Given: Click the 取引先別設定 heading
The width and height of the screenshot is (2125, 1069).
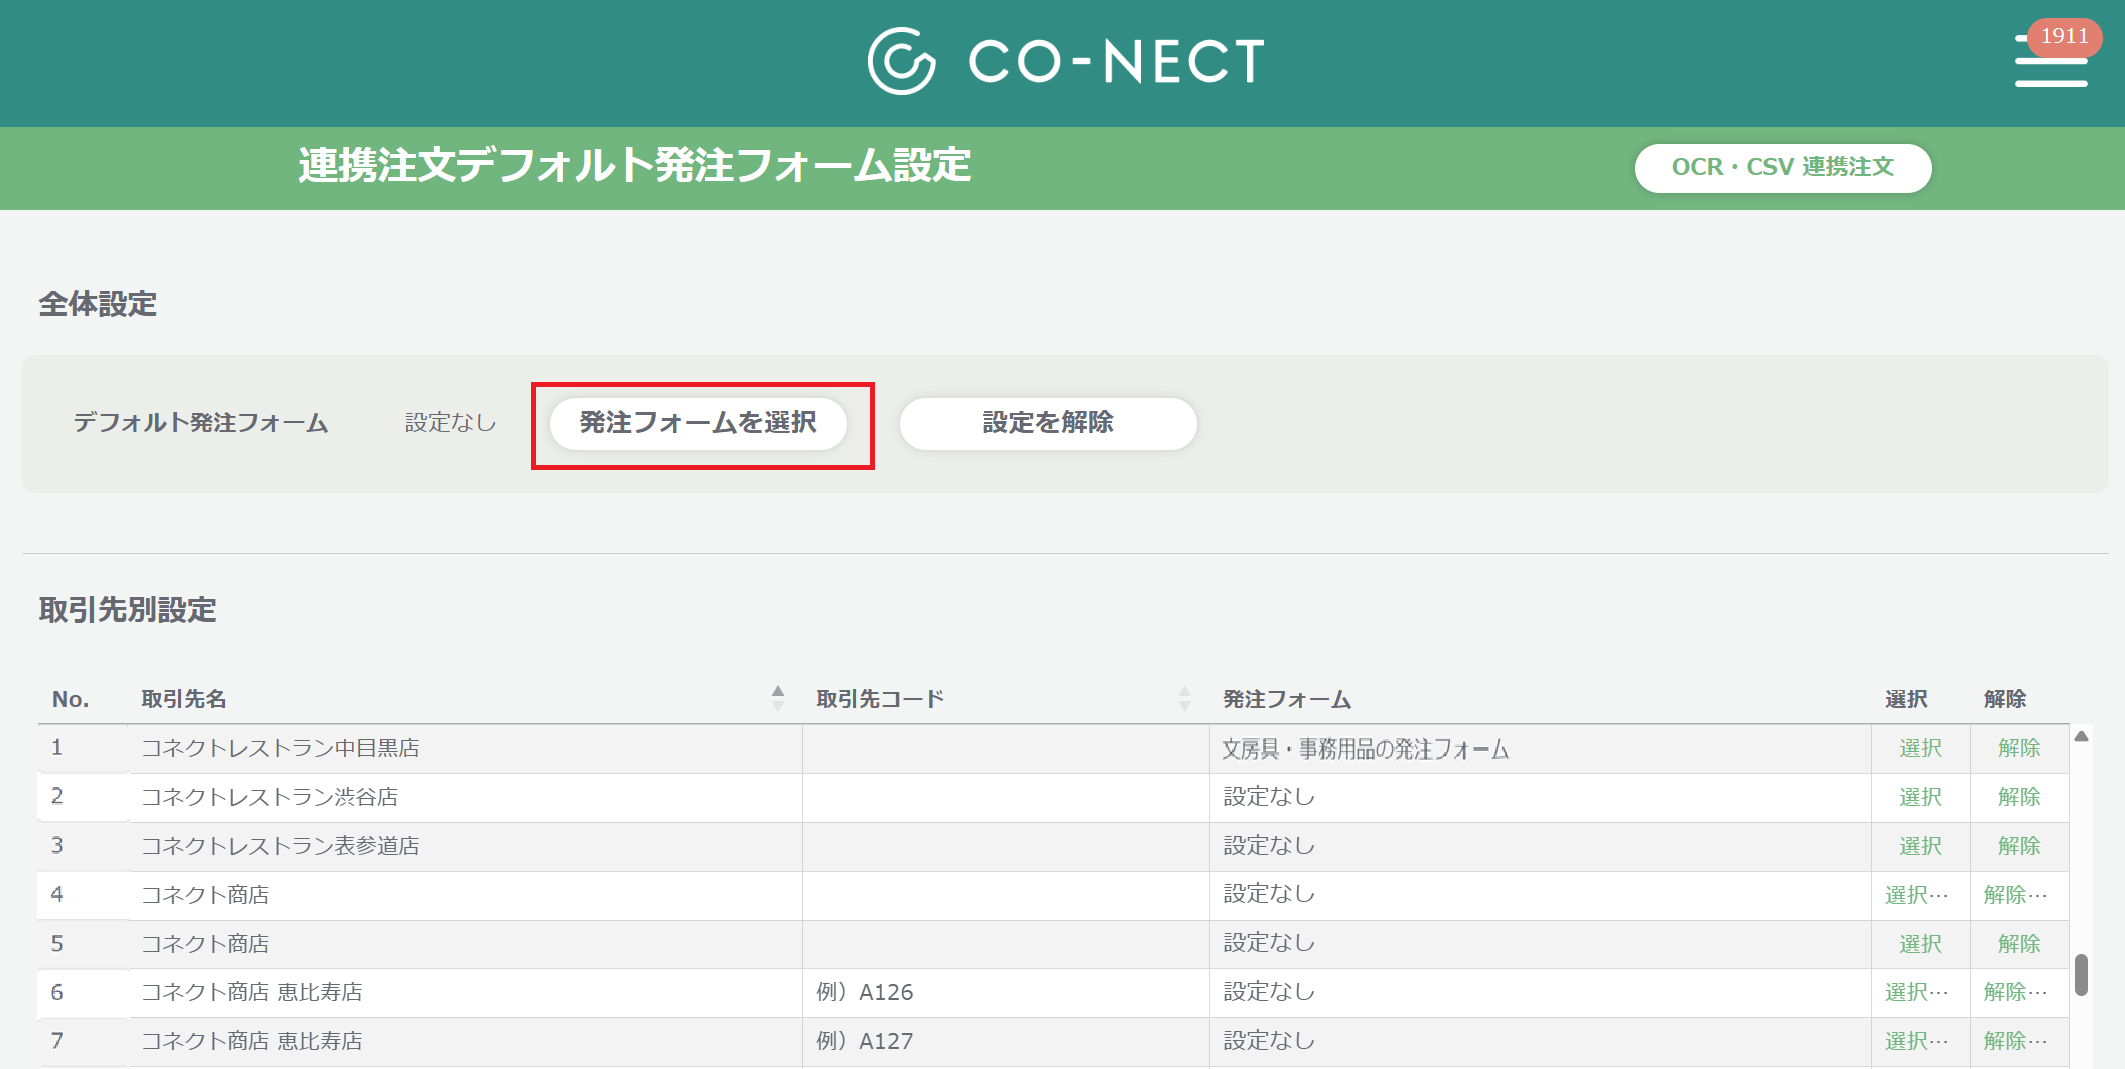Looking at the screenshot, I should (x=127, y=610).
